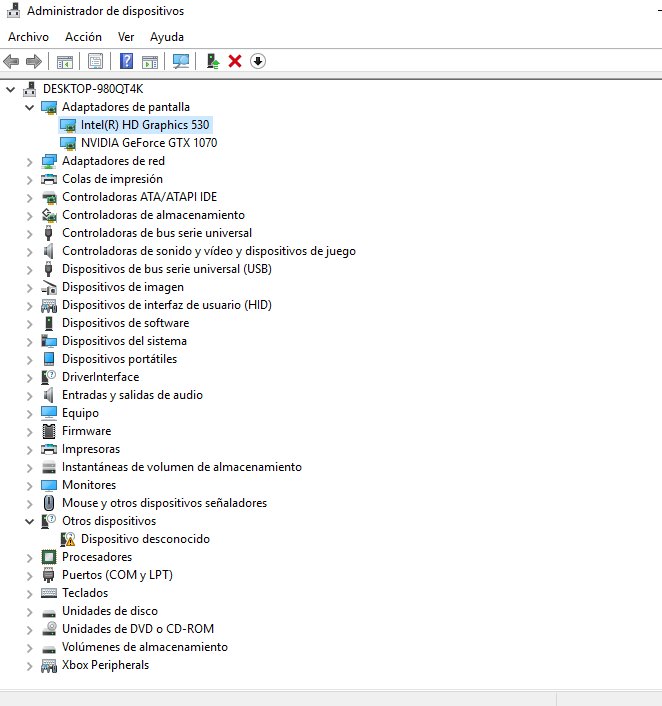662x706 pixels.
Task: Click the Procesadores CPU icon
Action: click(x=49, y=557)
